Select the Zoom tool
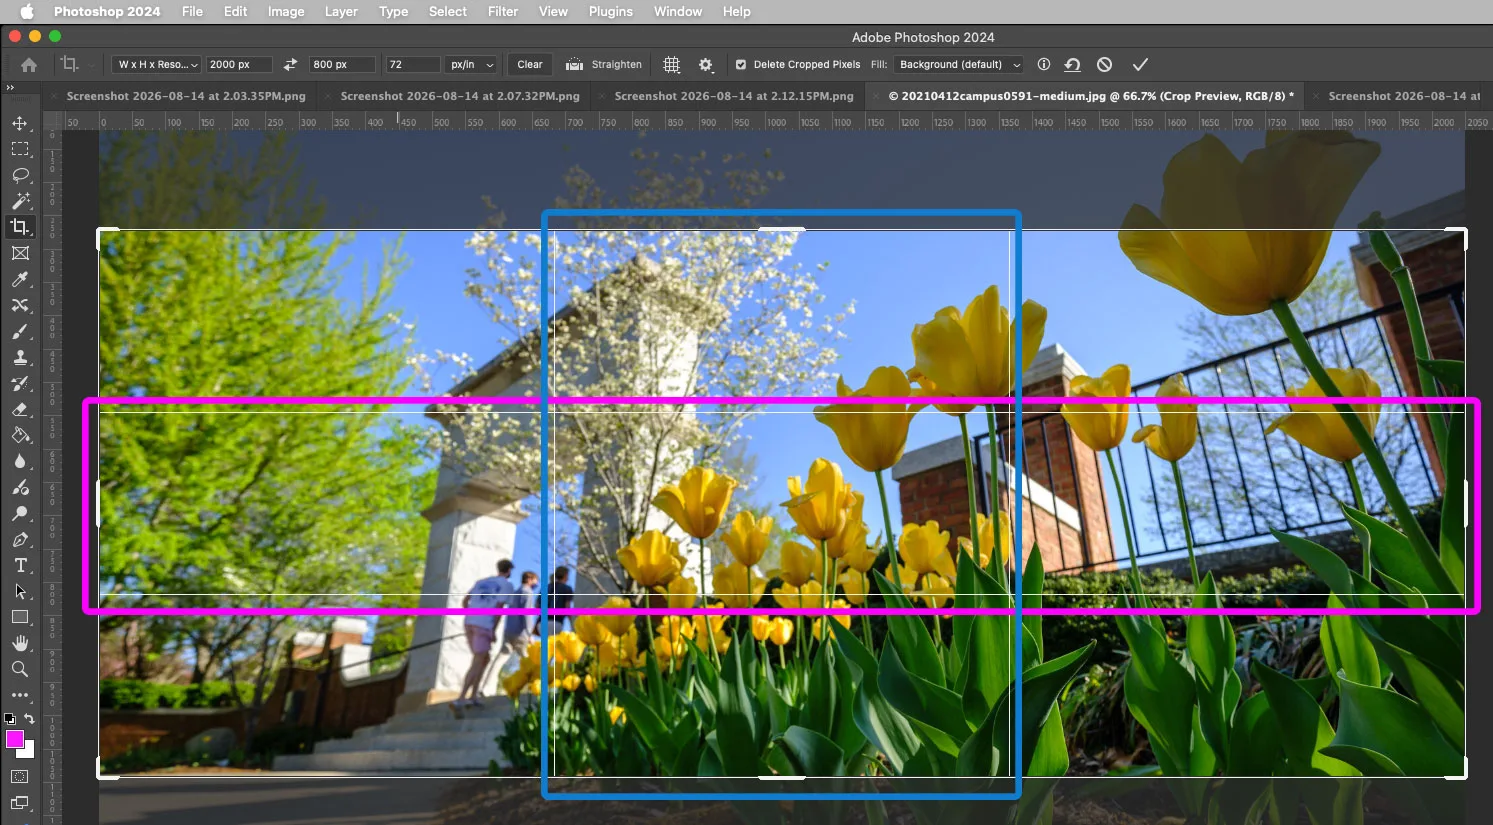 (20, 669)
